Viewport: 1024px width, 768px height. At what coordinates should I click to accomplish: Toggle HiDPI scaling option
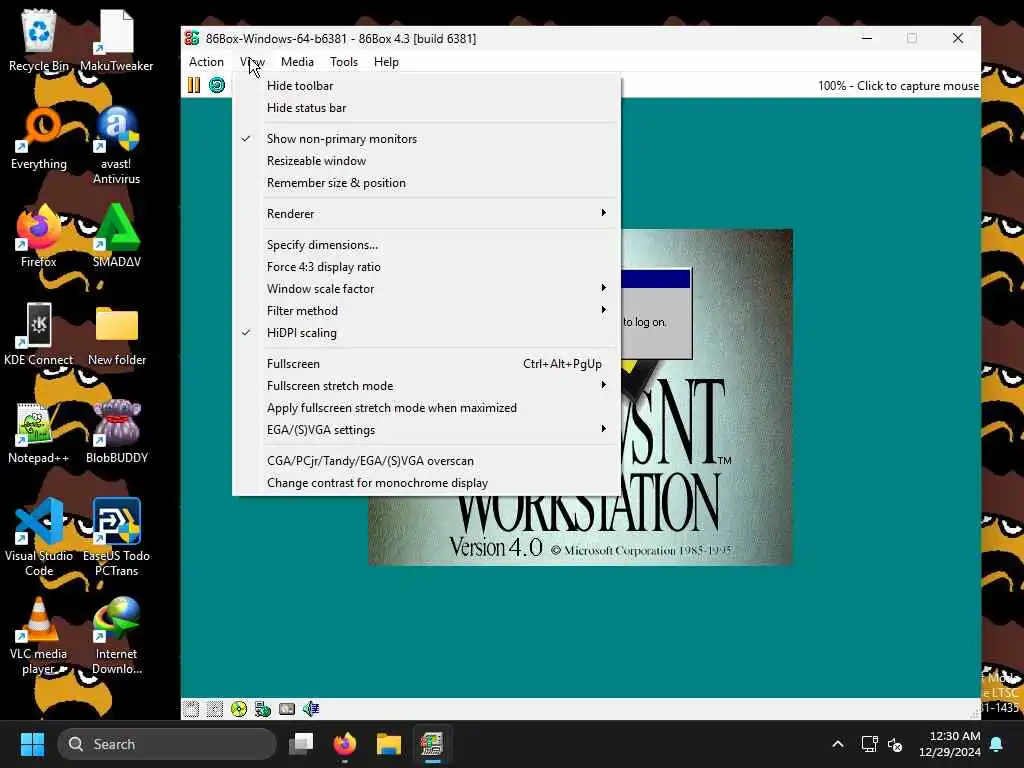click(x=426, y=332)
